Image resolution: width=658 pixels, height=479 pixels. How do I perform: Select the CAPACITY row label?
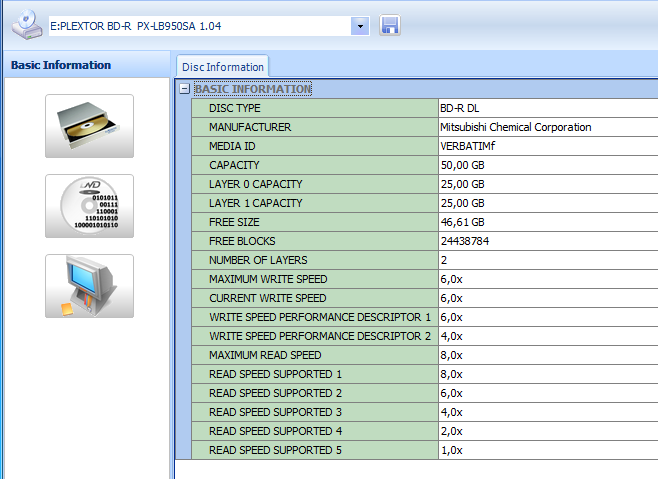coord(234,165)
